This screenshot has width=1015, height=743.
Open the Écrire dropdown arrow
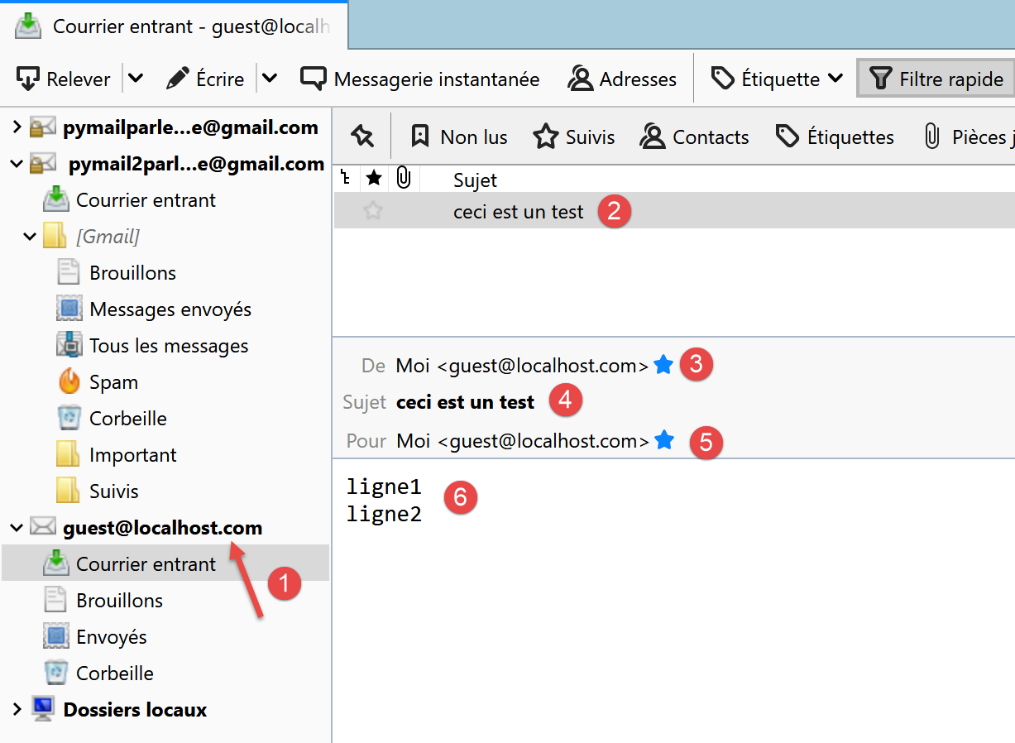pos(269,79)
